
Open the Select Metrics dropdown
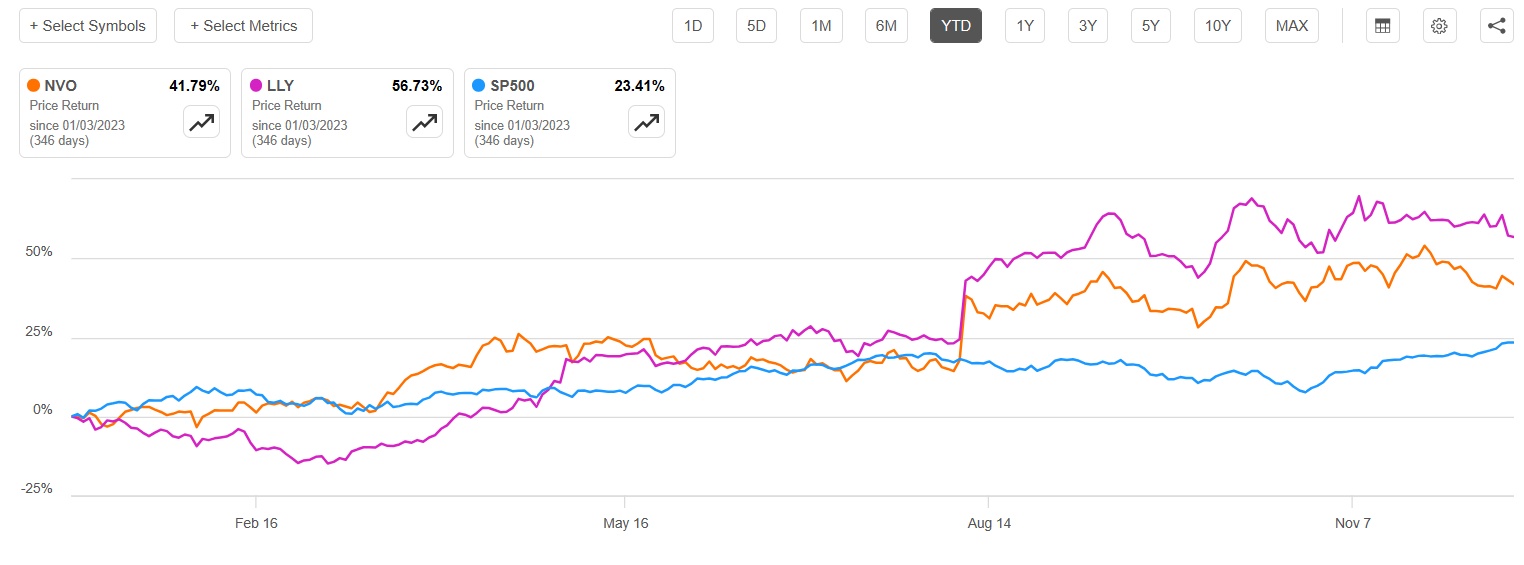243,26
